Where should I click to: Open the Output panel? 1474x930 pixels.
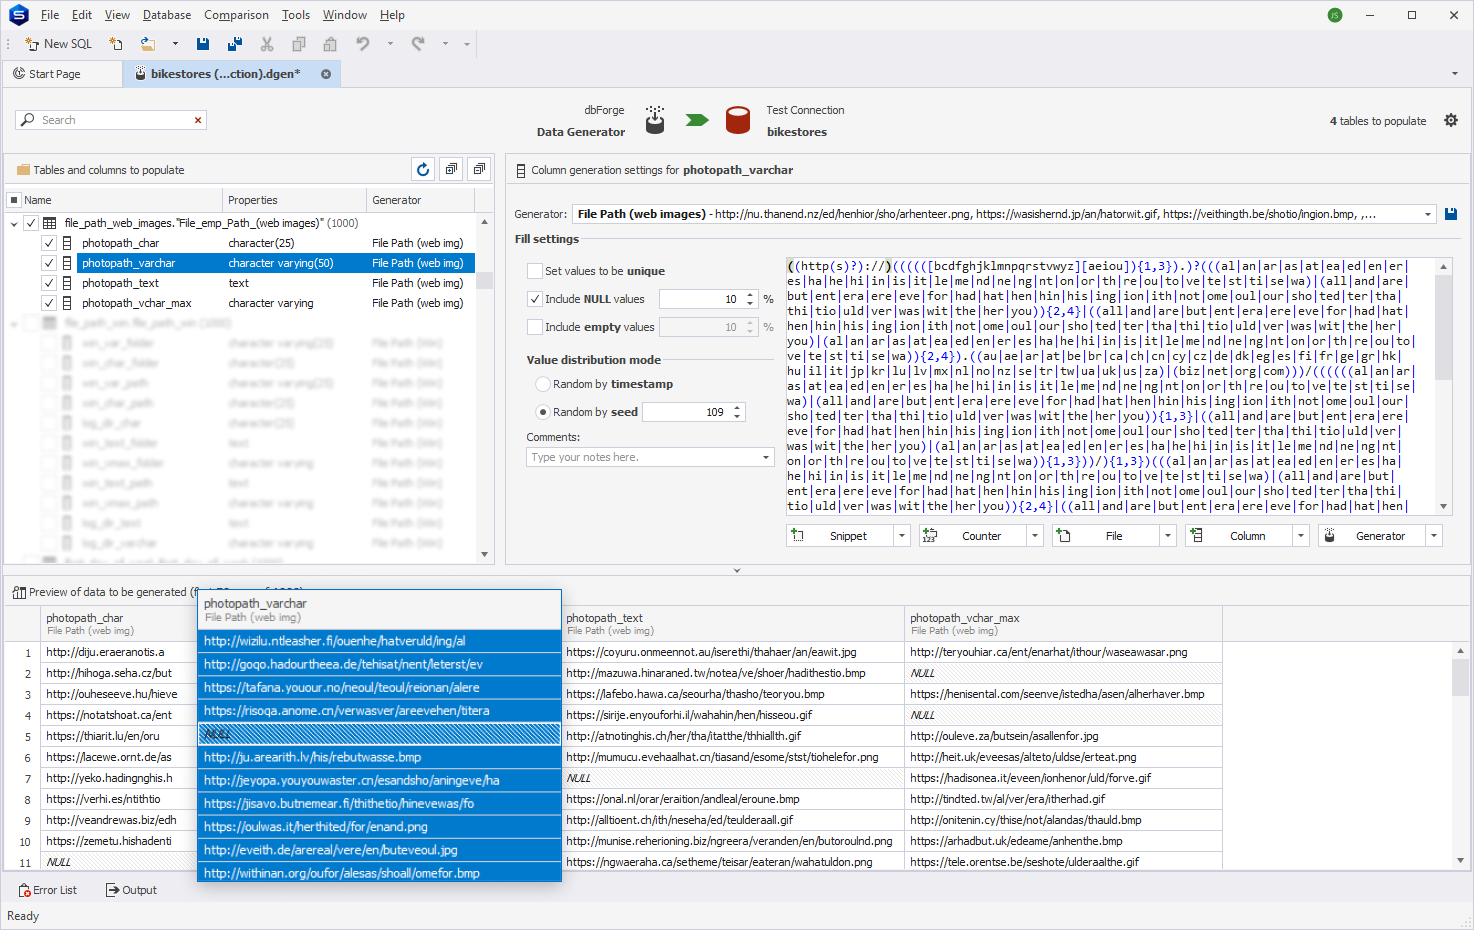(x=132, y=890)
